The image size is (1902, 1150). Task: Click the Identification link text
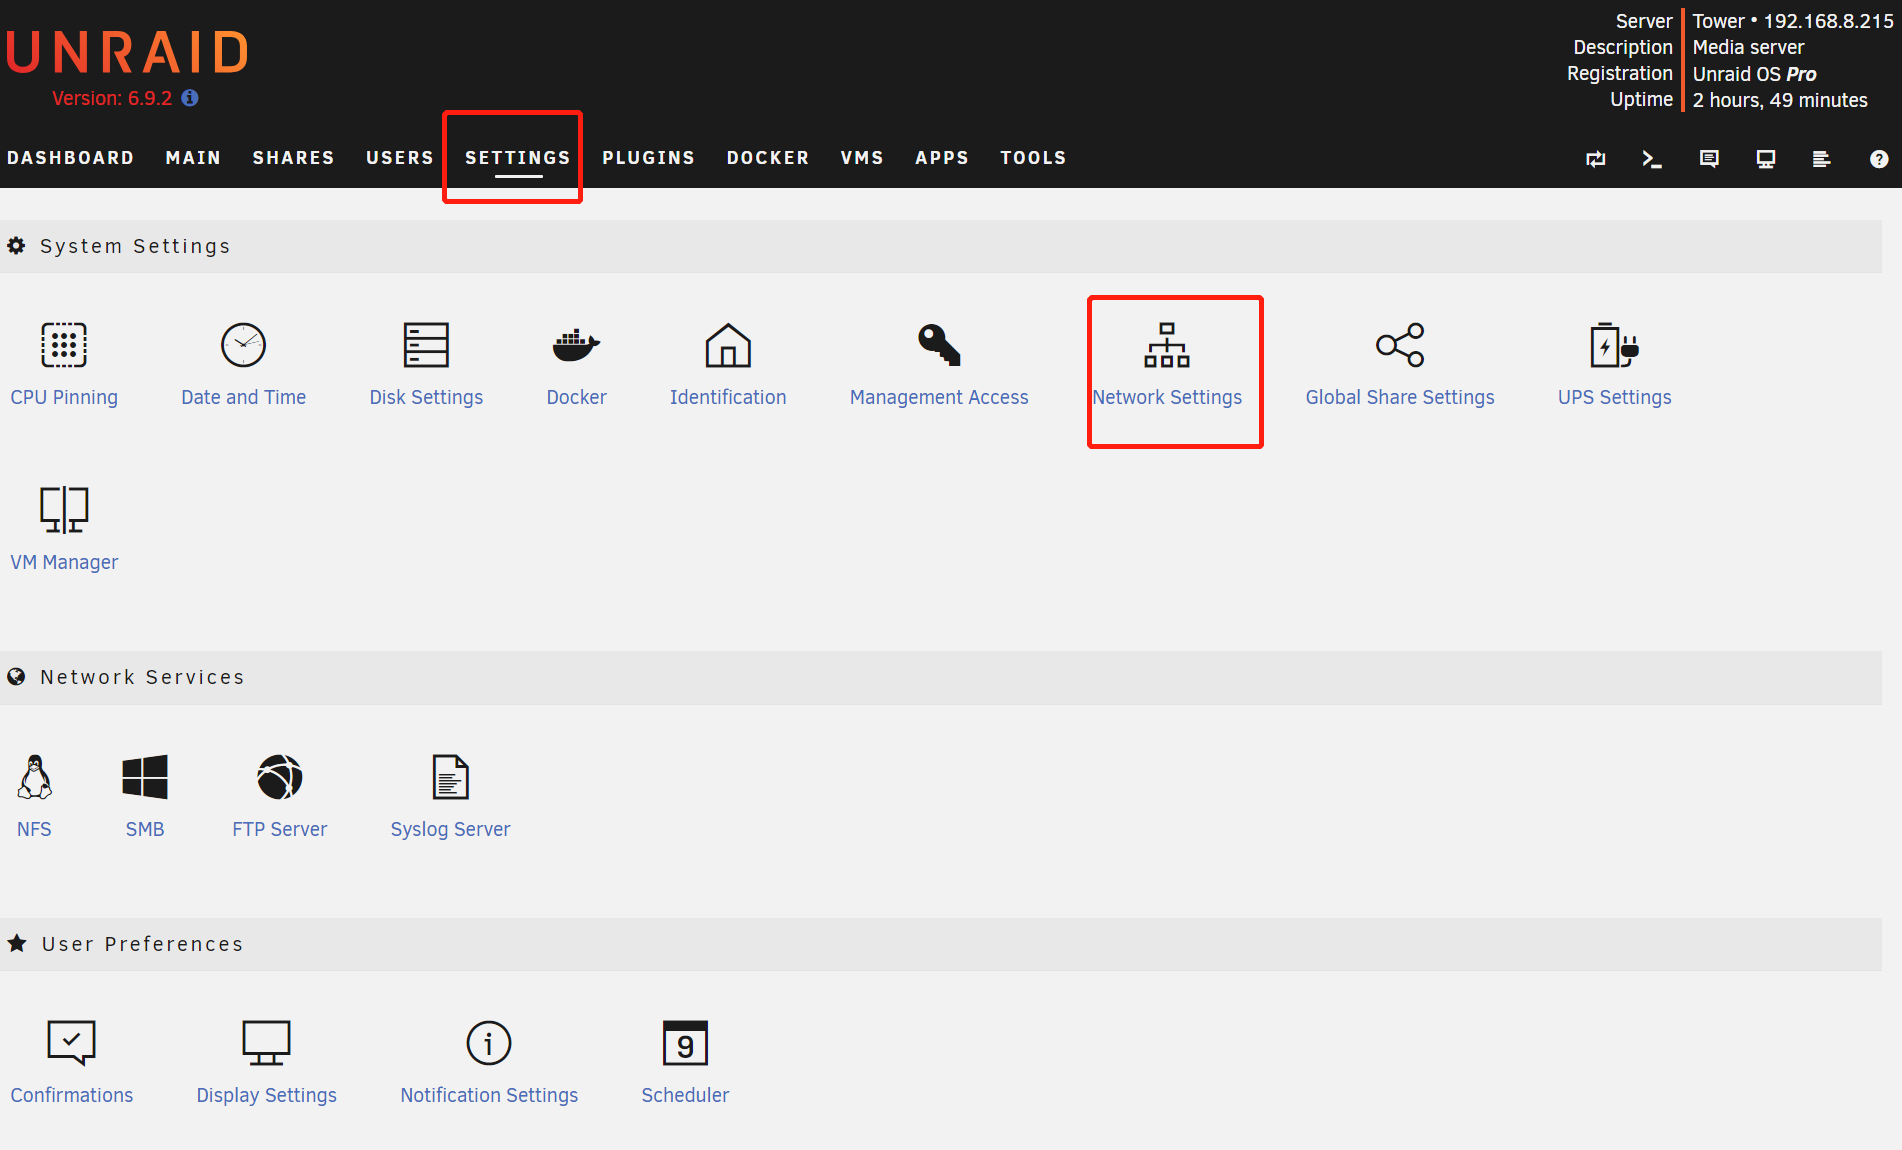coord(728,397)
